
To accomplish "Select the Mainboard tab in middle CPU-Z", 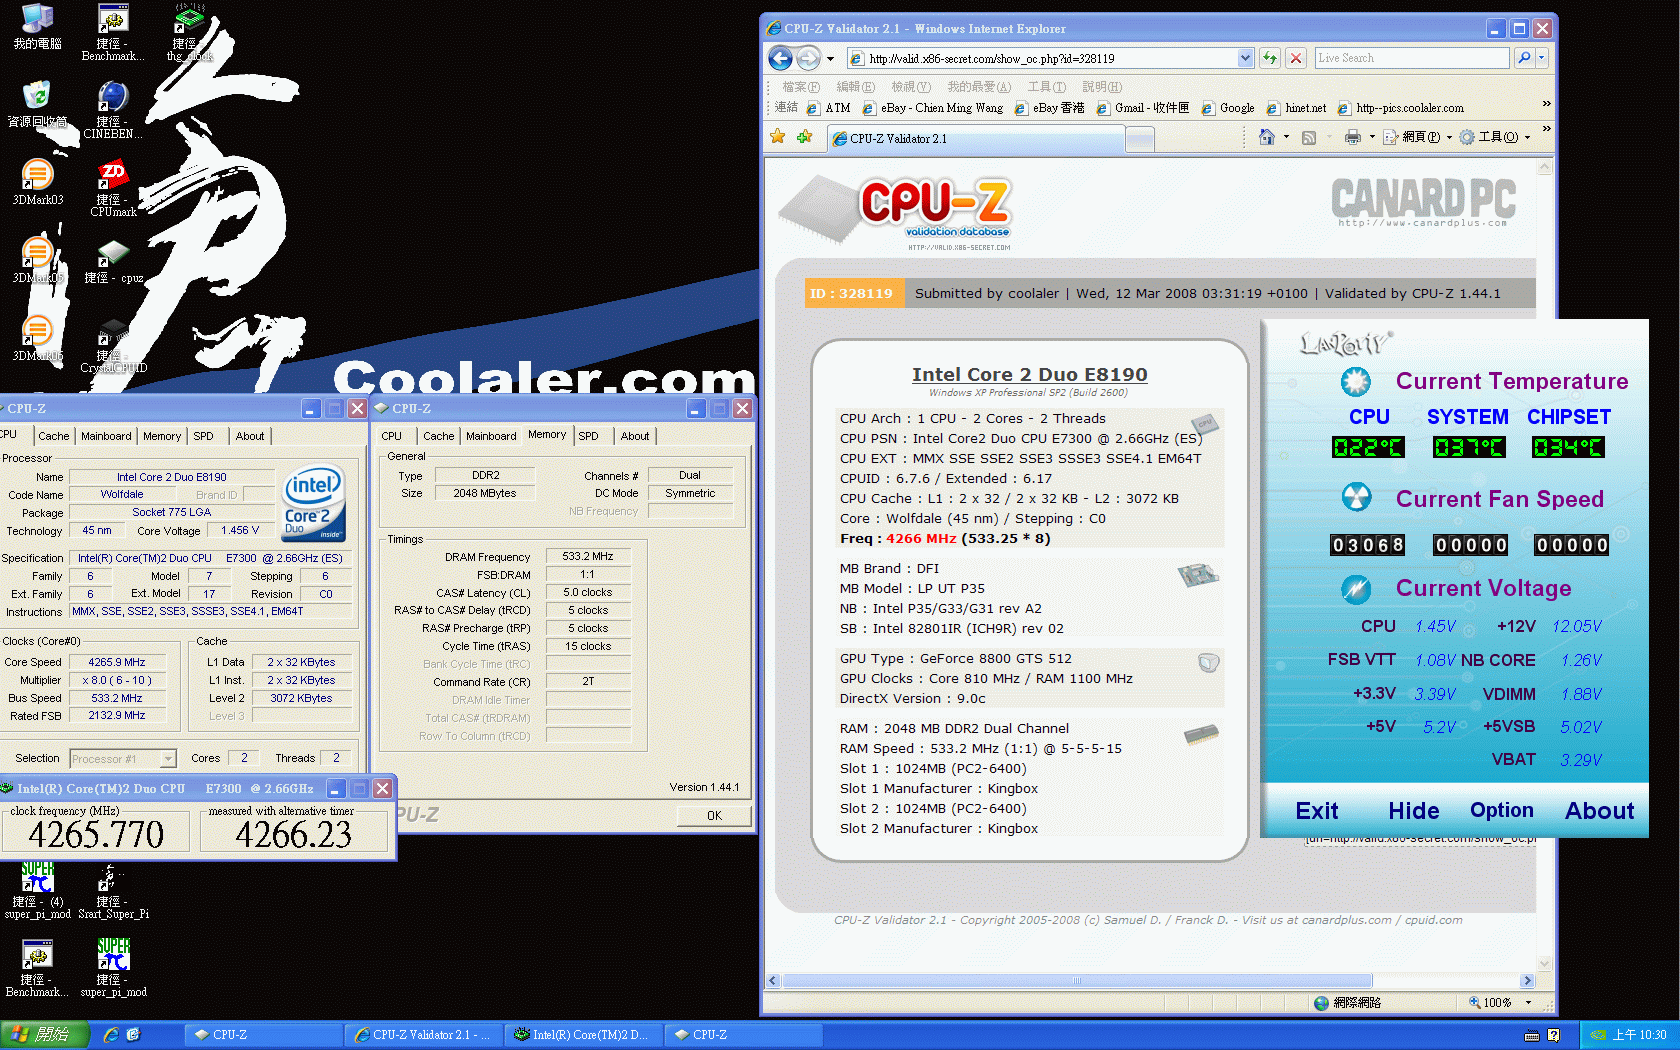I will 491,436.
